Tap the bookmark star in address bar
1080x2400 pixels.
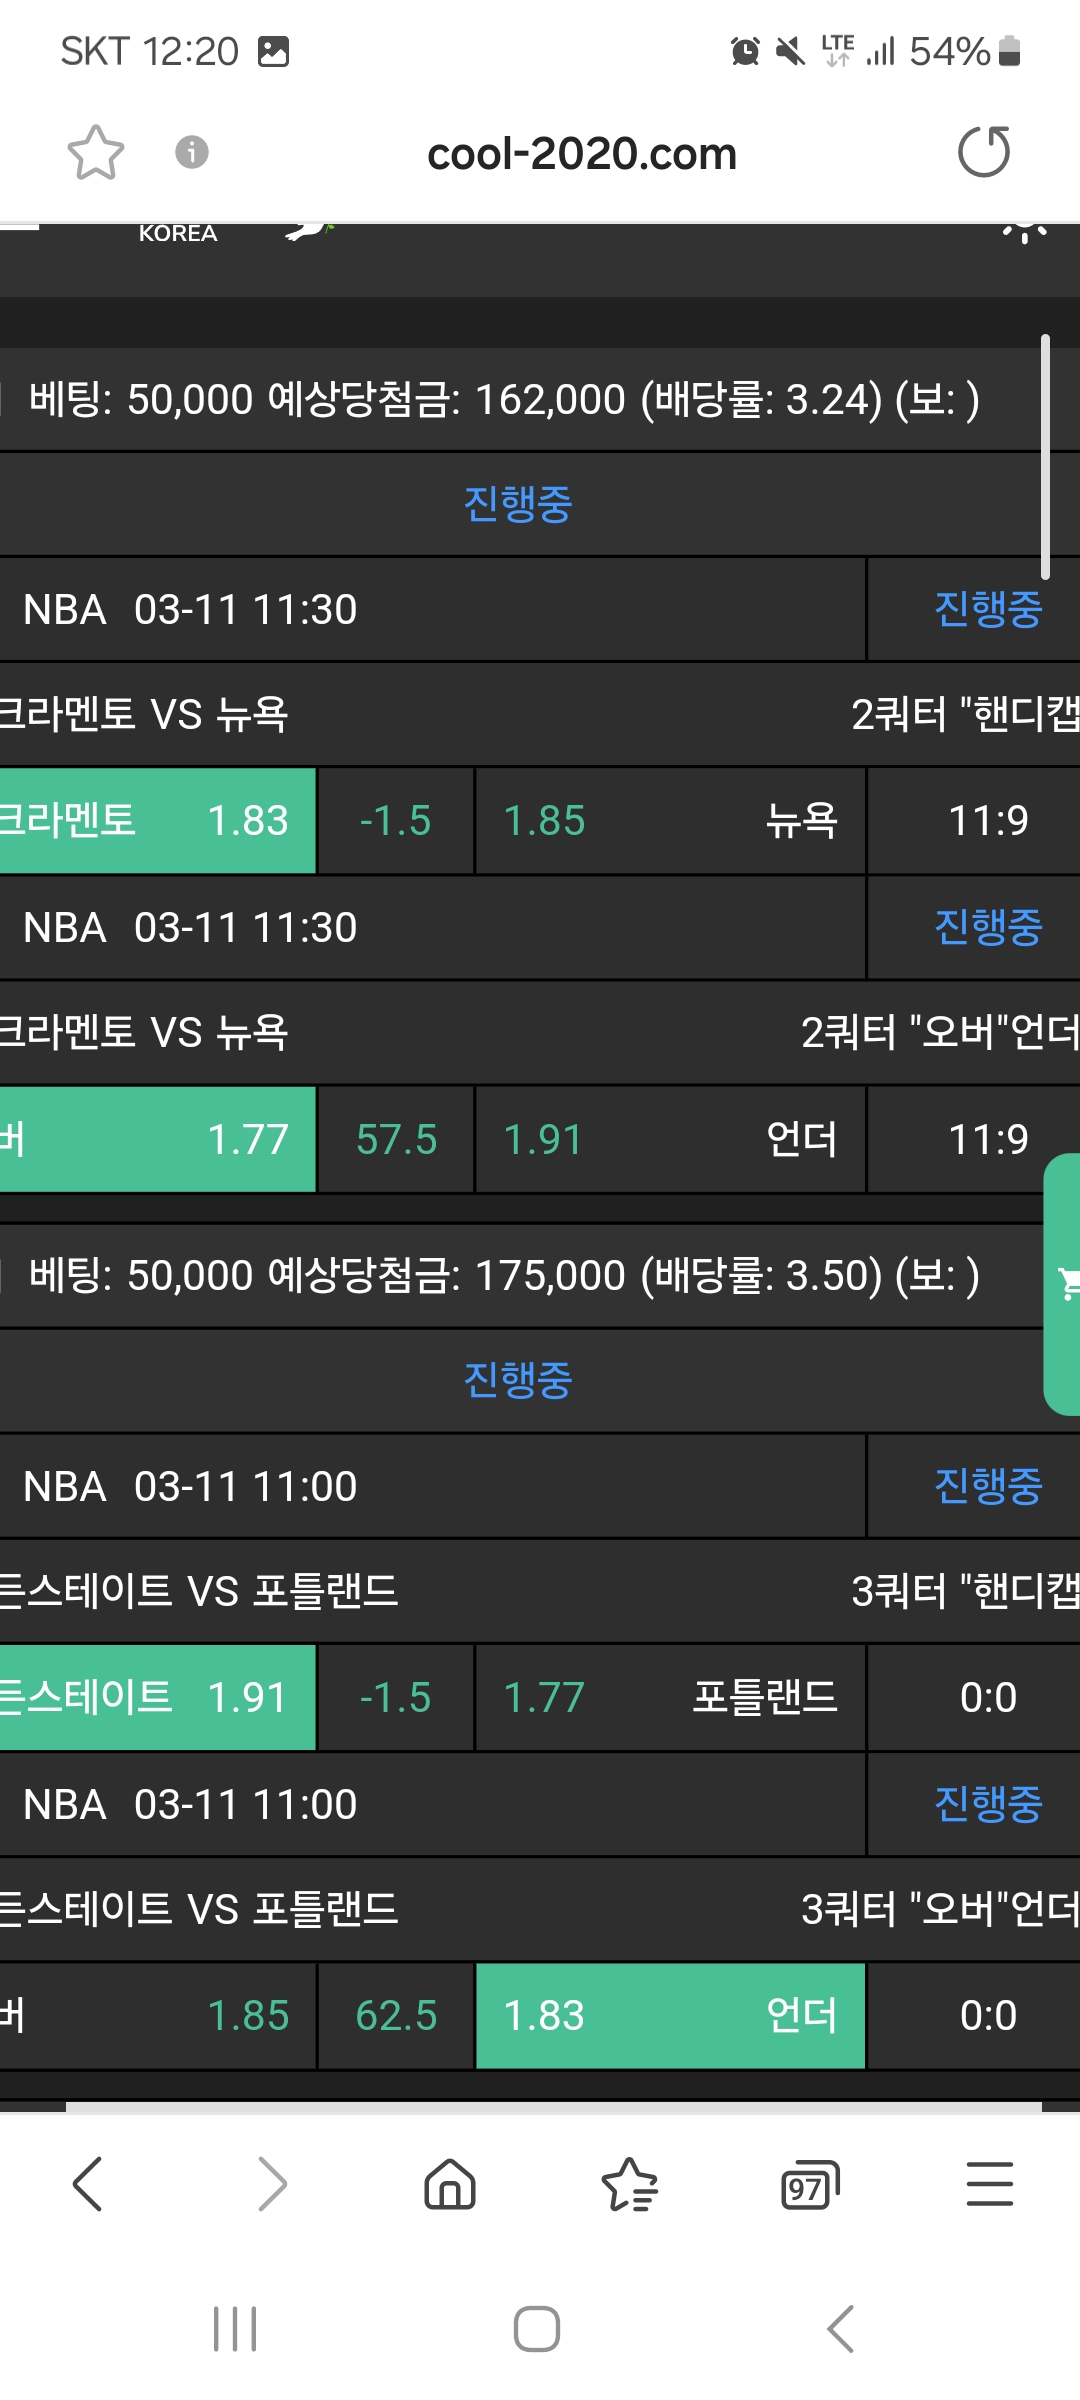pos(95,153)
